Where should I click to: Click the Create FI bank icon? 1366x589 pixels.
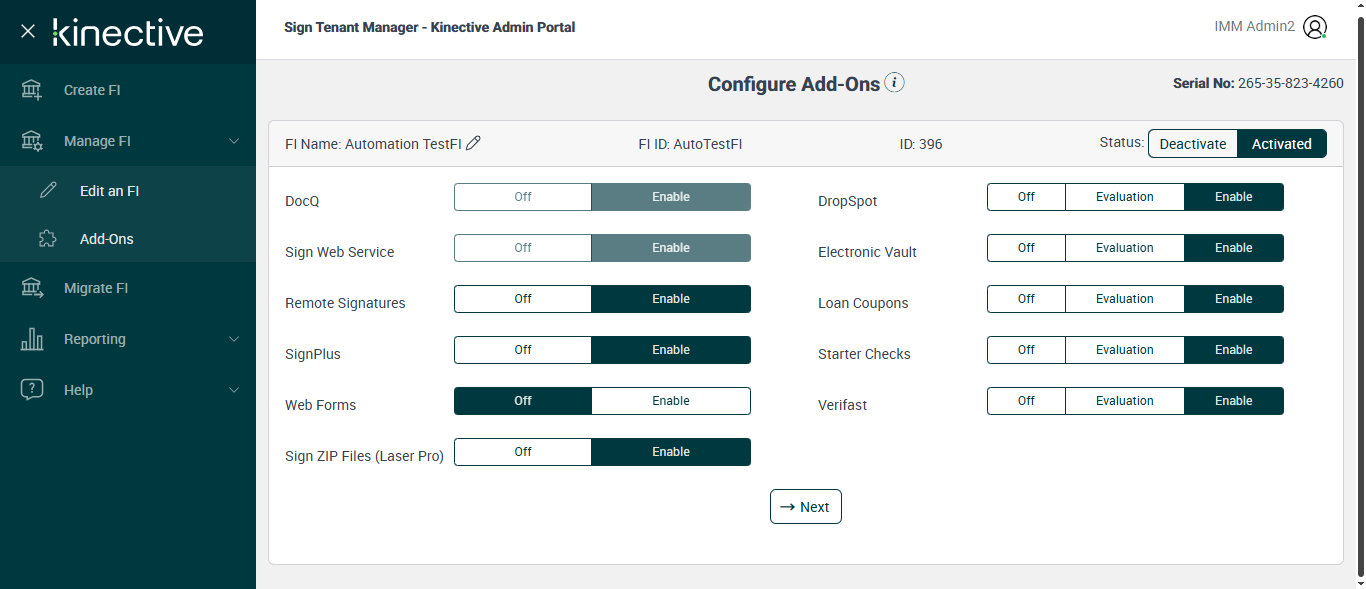point(32,90)
